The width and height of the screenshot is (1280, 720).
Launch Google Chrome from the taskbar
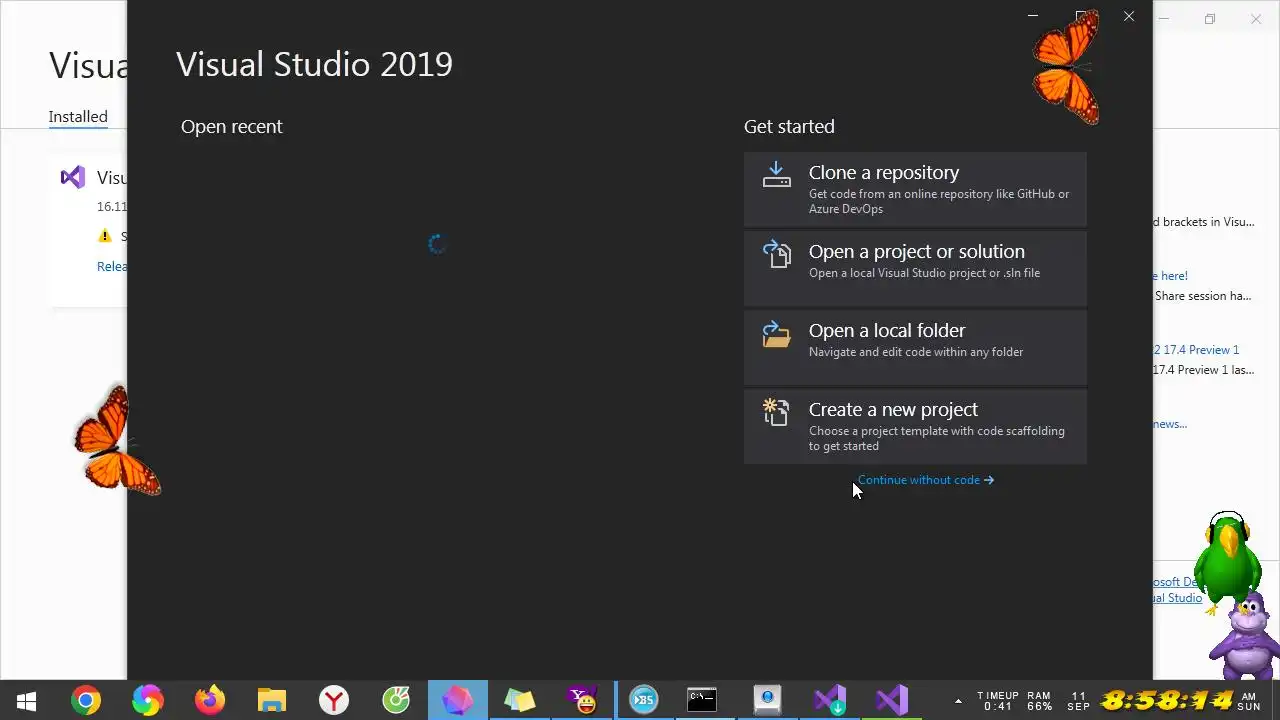(x=86, y=700)
